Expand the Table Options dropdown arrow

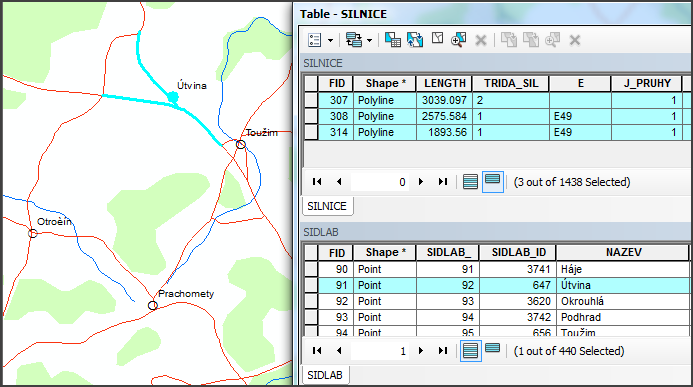click(331, 41)
